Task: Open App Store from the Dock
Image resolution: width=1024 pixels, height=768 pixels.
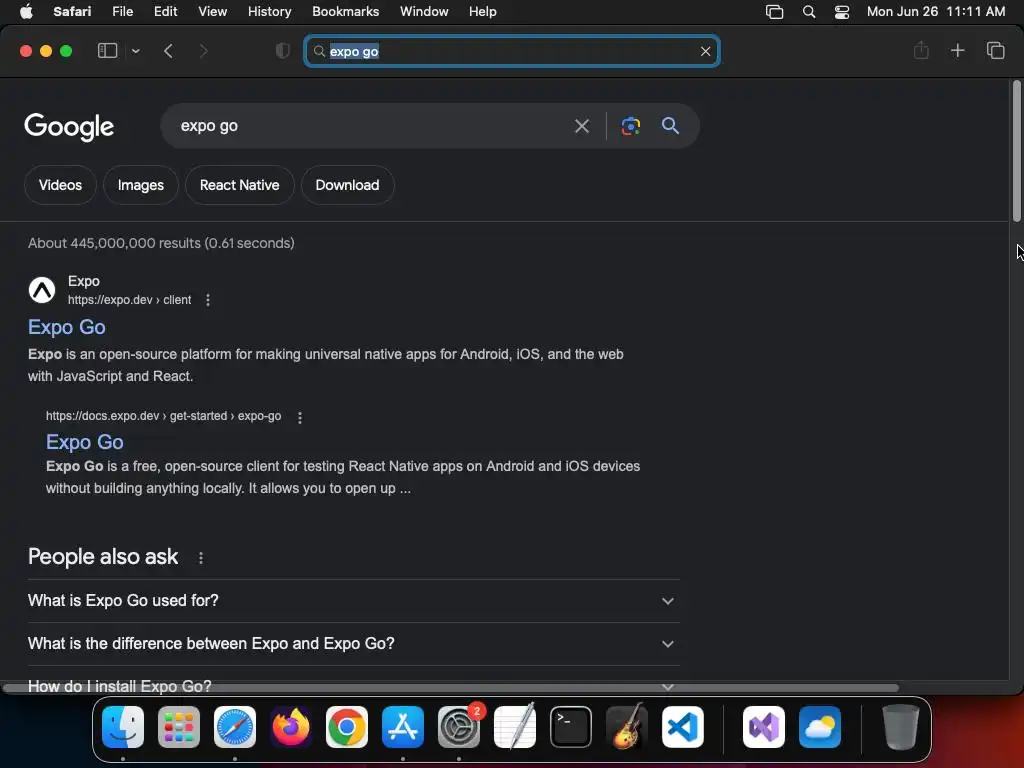Action: (x=403, y=727)
